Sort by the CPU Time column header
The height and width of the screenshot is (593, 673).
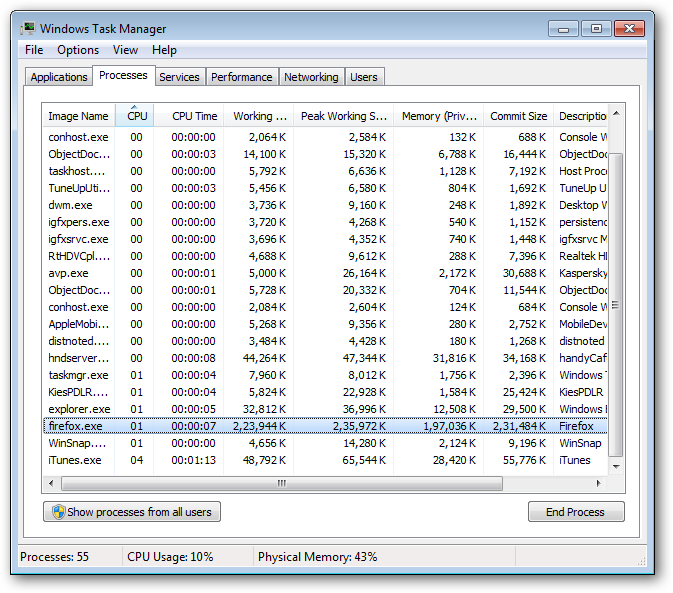188,116
